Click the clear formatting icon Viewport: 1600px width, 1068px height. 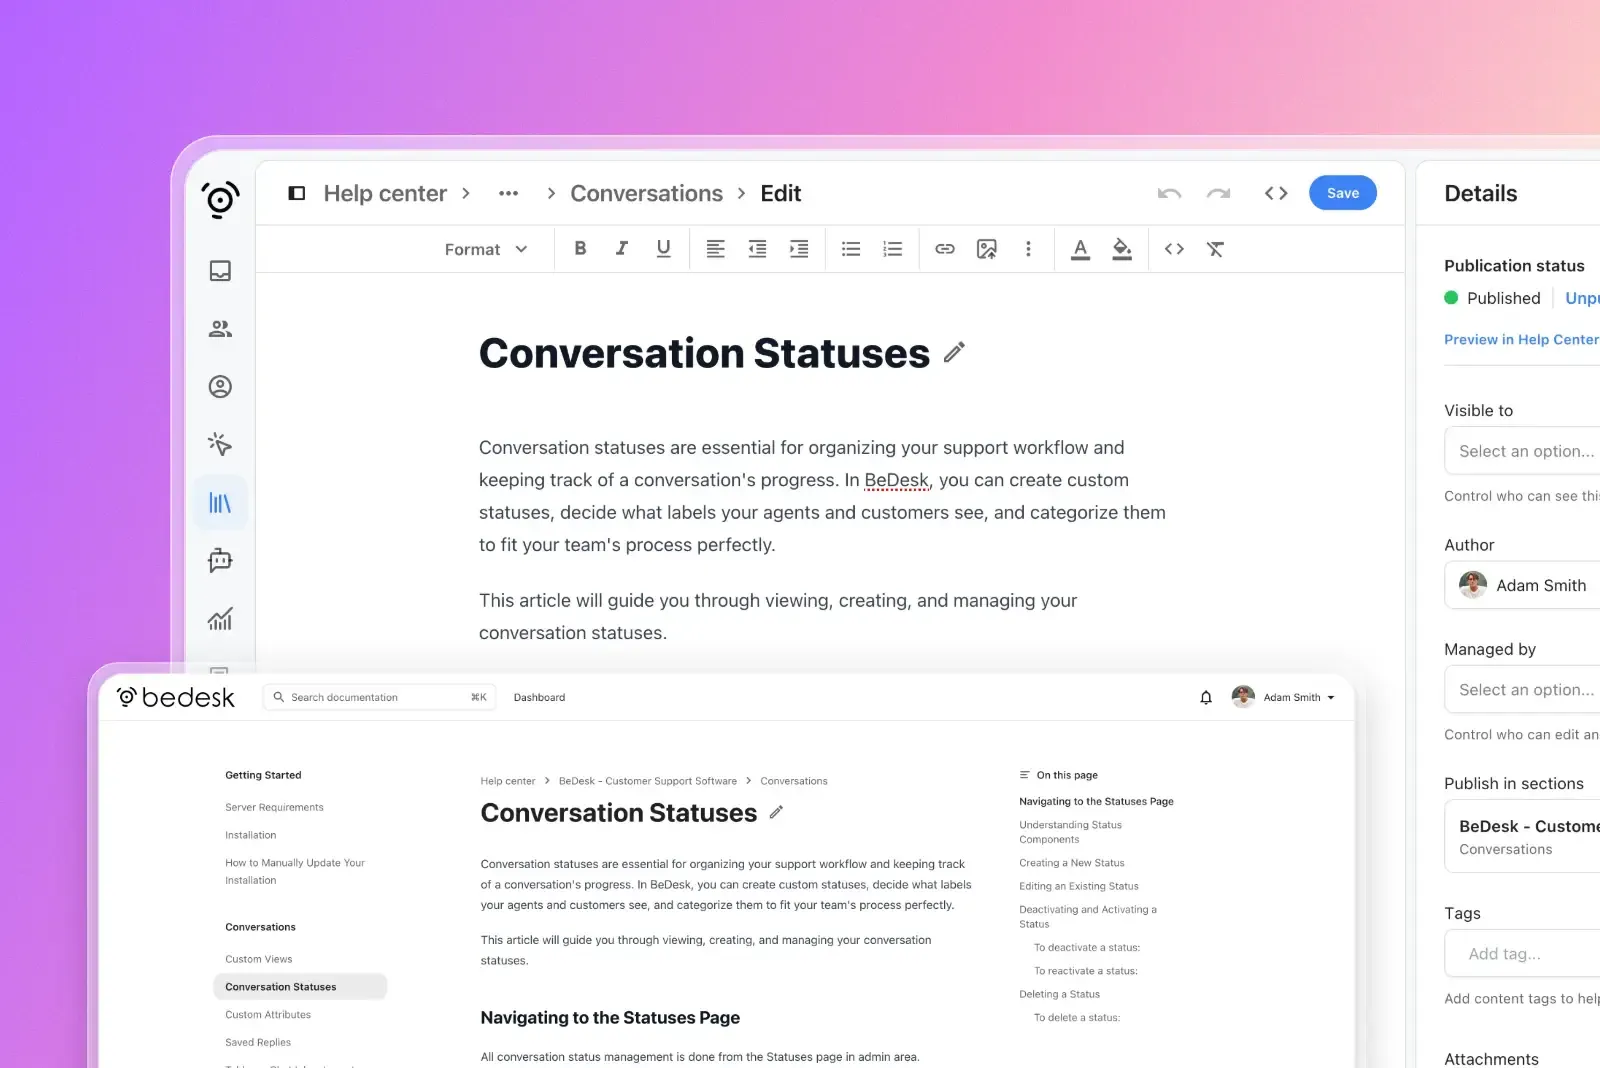[1215, 249]
